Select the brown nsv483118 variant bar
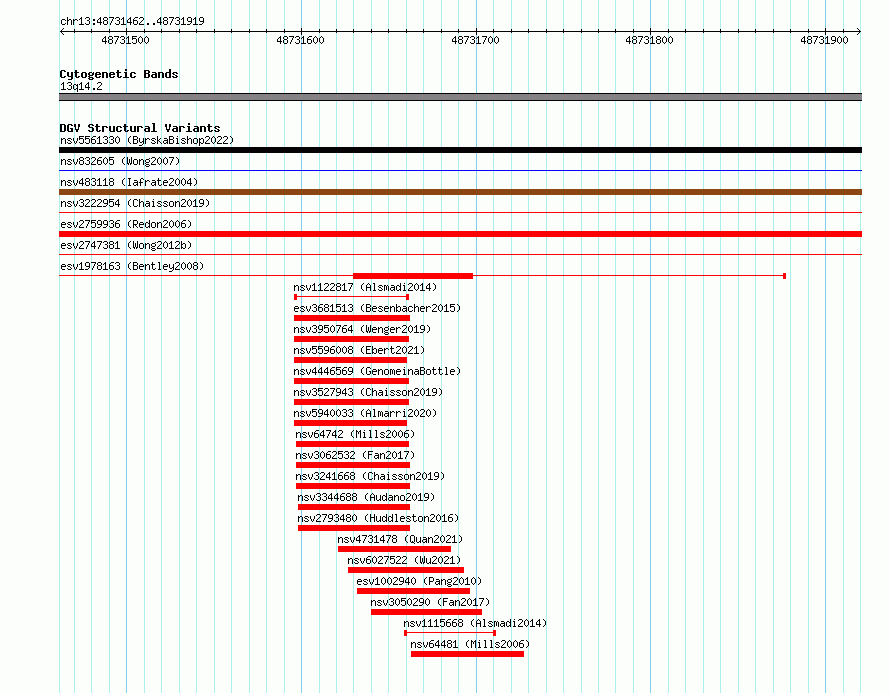 pos(460,192)
